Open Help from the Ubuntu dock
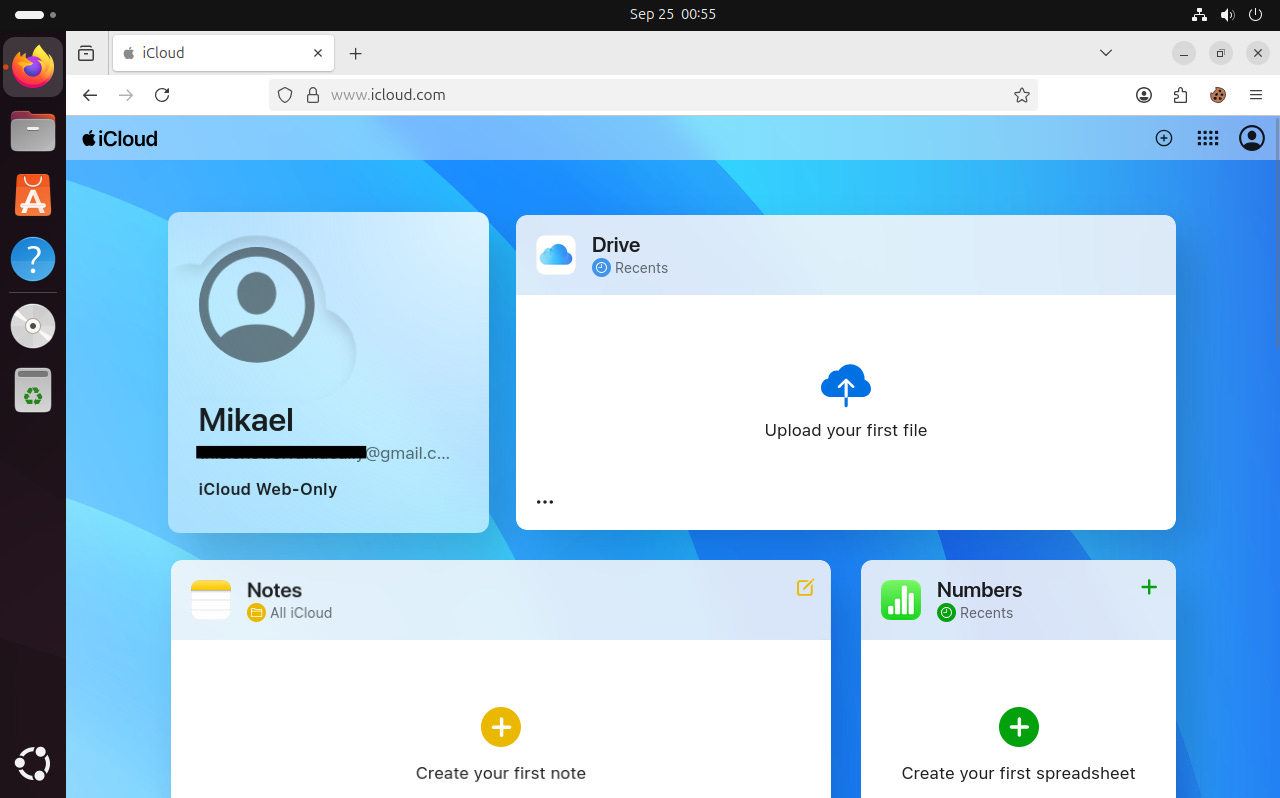Image resolution: width=1280 pixels, height=798 pixels. coord(33,259)
